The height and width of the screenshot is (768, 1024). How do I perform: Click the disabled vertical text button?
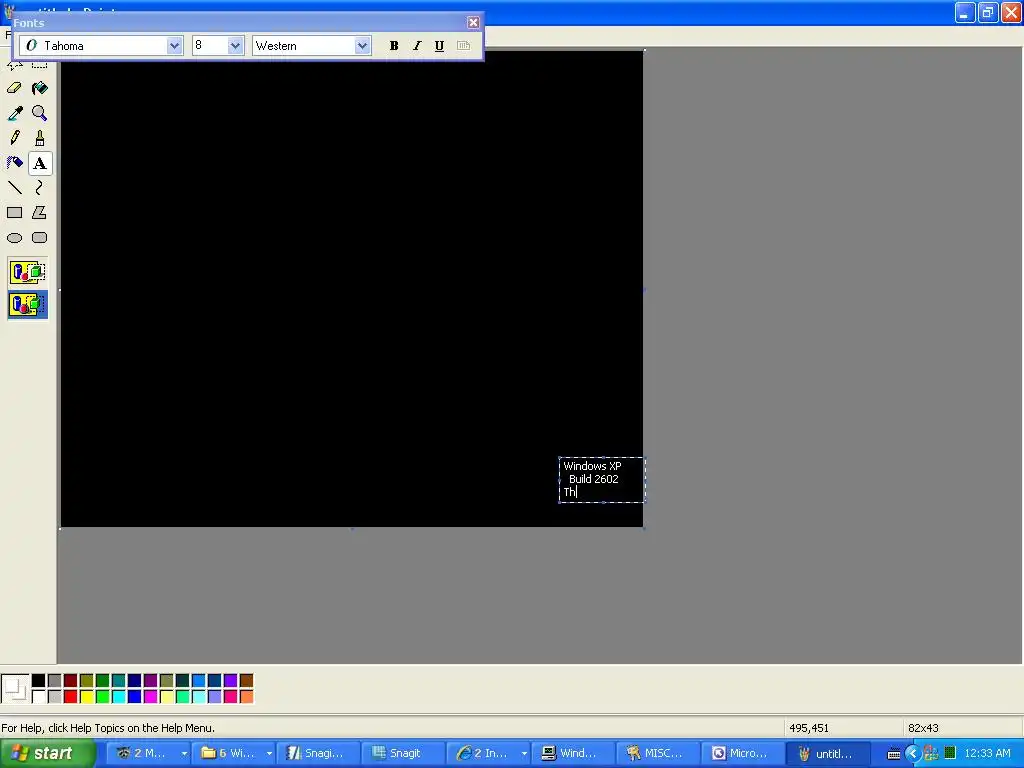[463, 46]
